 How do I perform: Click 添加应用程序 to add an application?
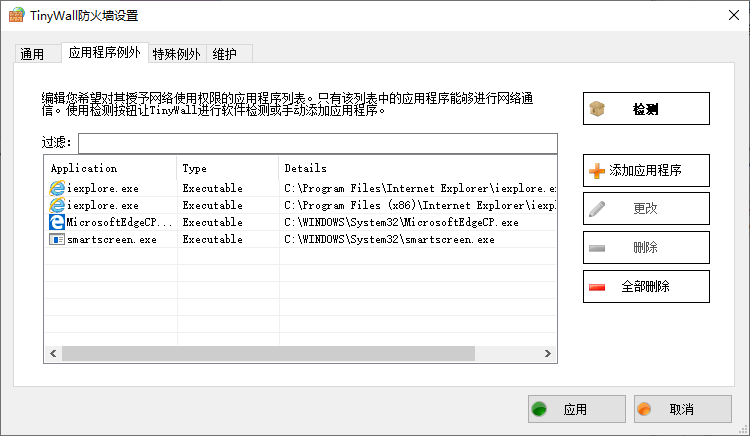[646, 171]
